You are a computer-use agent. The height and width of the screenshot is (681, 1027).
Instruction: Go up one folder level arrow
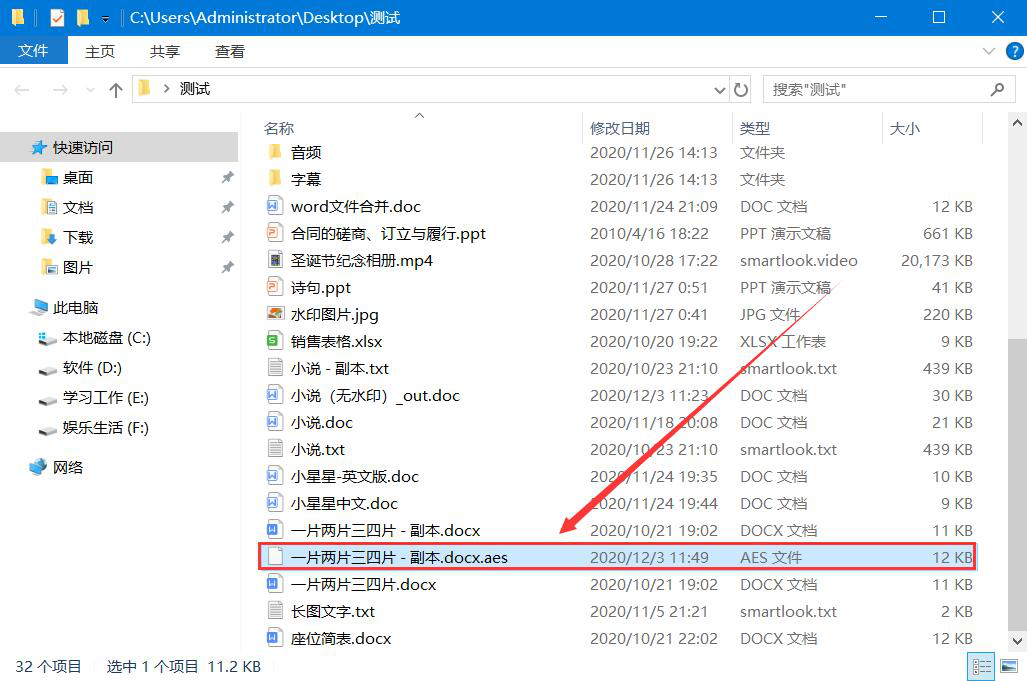coord(116,90)
